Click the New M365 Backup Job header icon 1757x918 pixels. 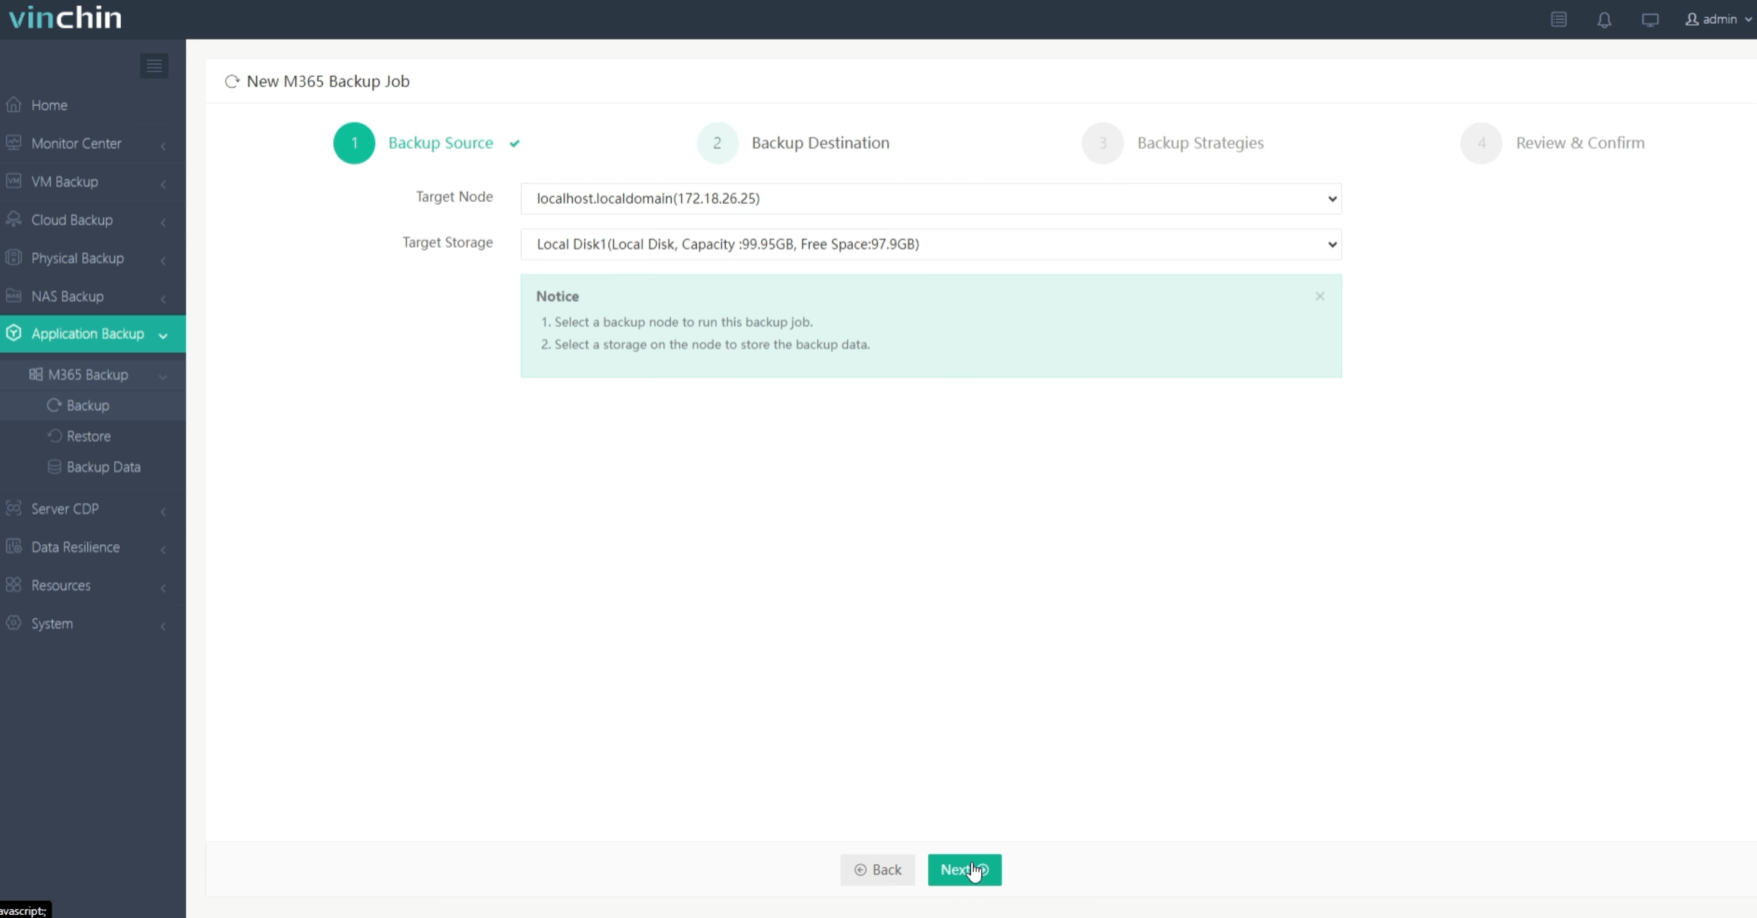pos(232,82)
